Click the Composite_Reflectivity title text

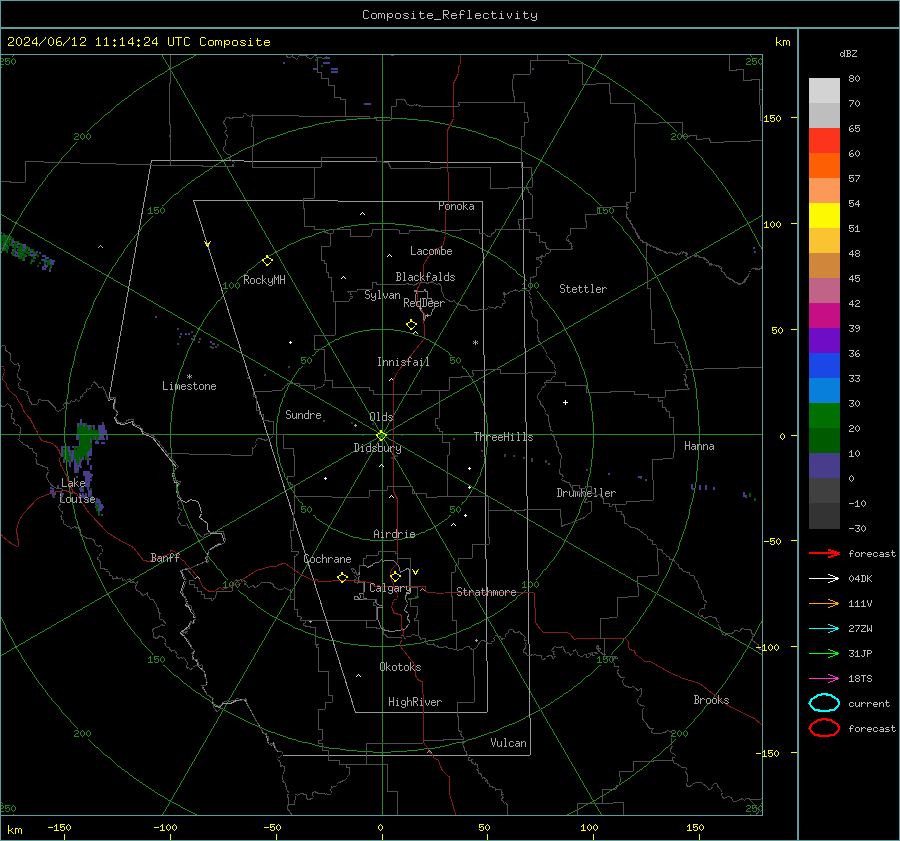click(449, 15)
